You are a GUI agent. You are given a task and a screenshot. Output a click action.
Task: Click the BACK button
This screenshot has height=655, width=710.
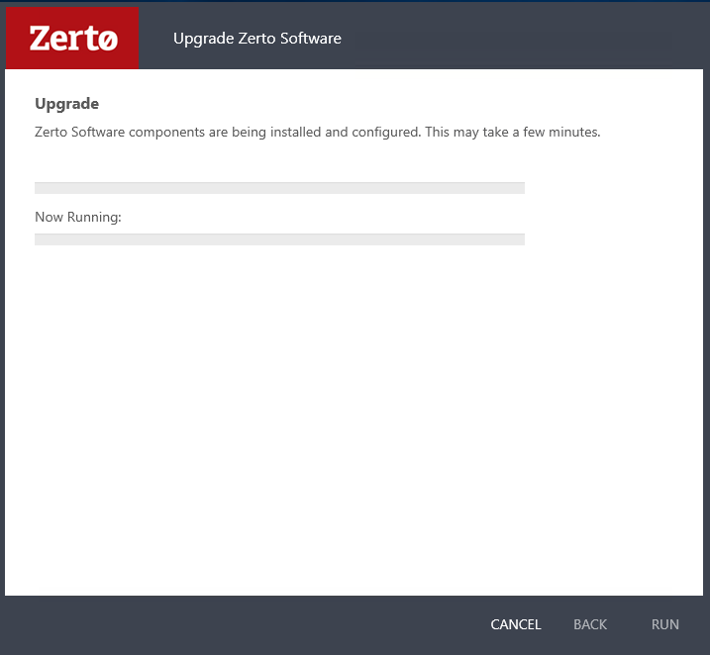pyautogui.click(x=590, y=624)
